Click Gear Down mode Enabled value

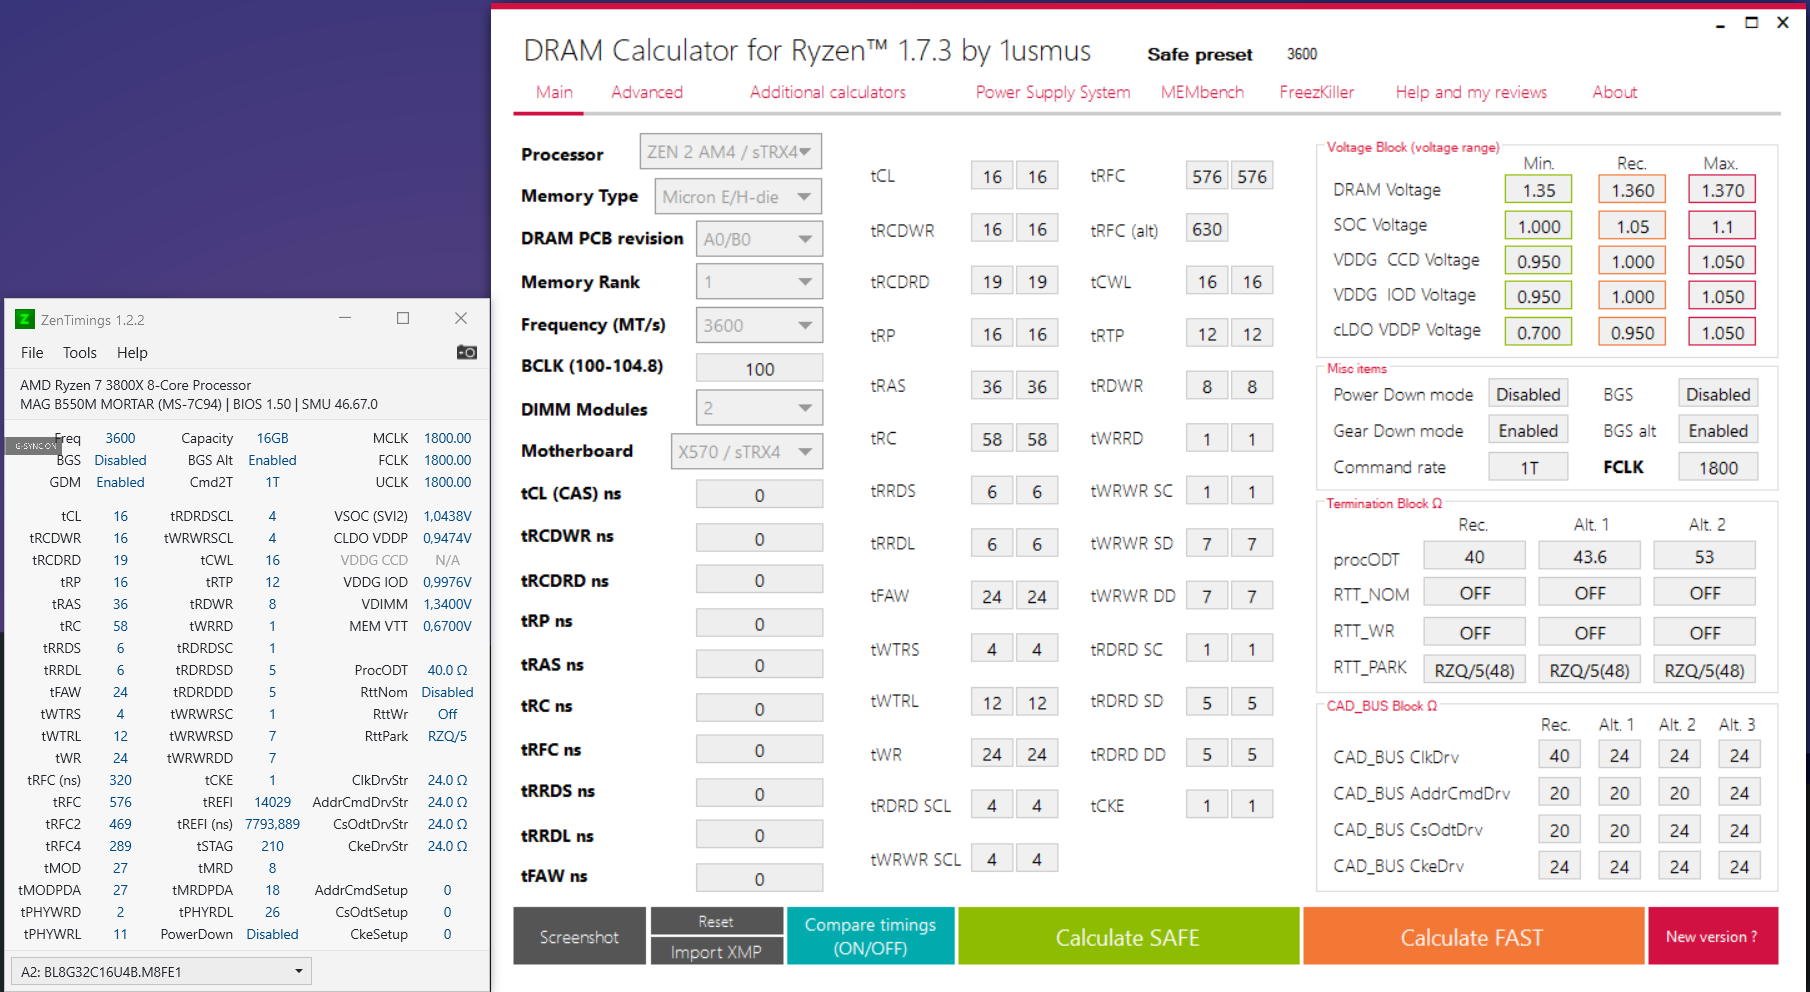(1528, 430)
